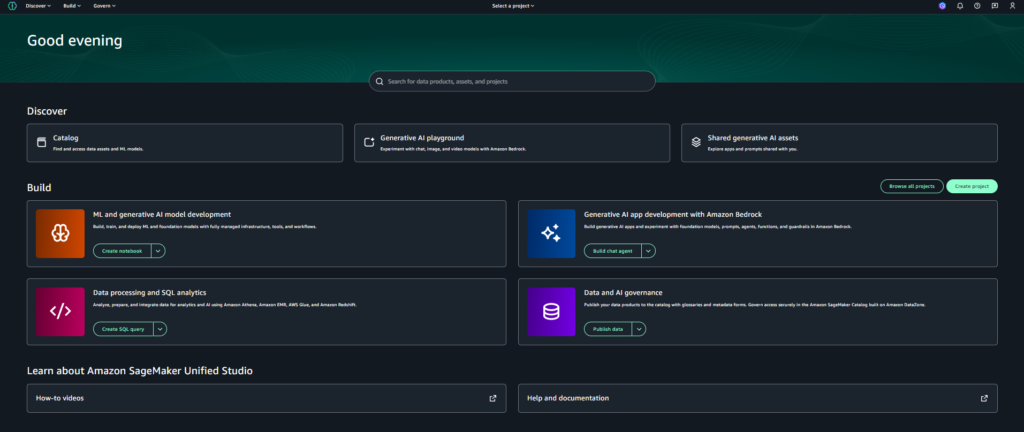Image resolution: width=1024 pixels, height=432 pixels.
Task: Open the Help and documentation link
Action: (x=758, y=398)
